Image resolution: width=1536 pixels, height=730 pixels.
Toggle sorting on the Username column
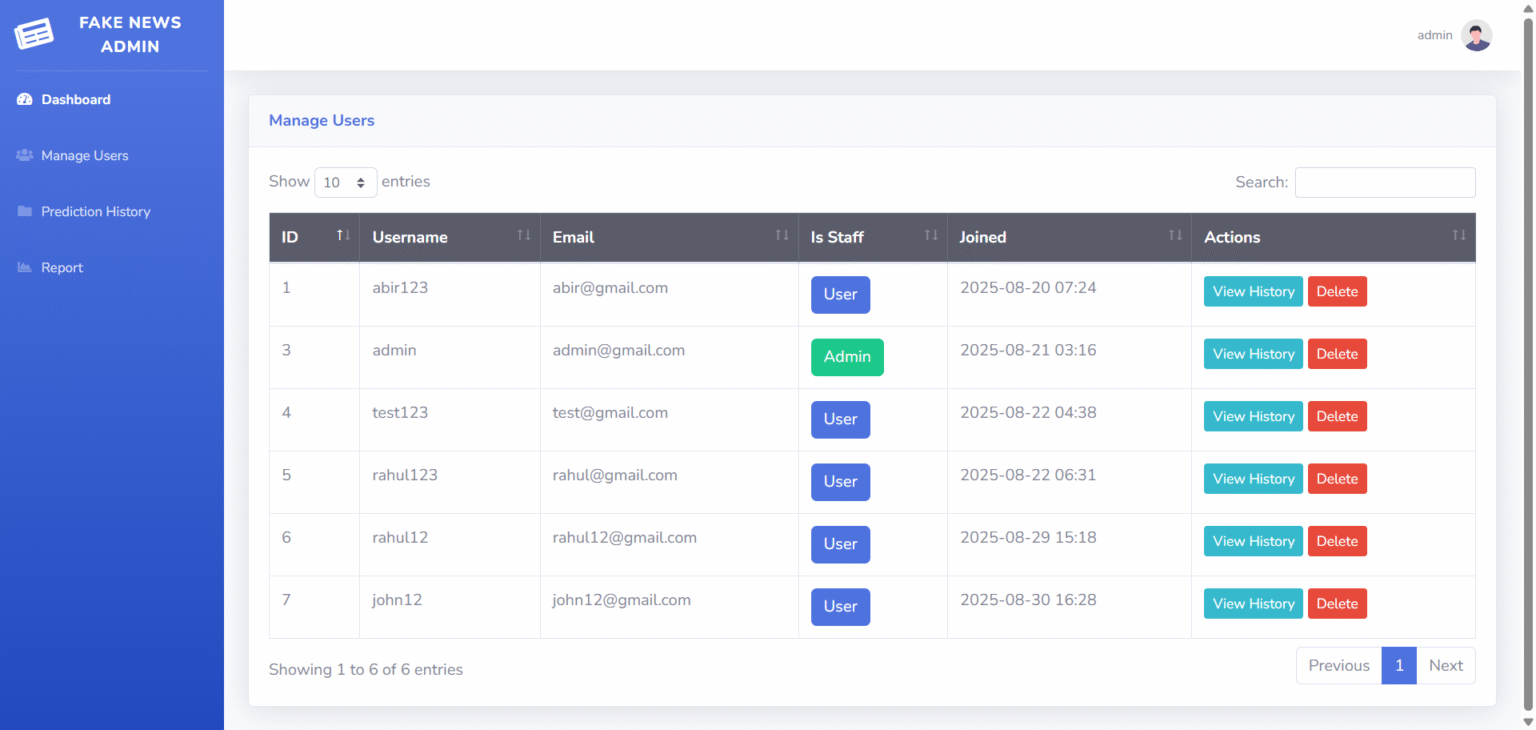point(524,235)
